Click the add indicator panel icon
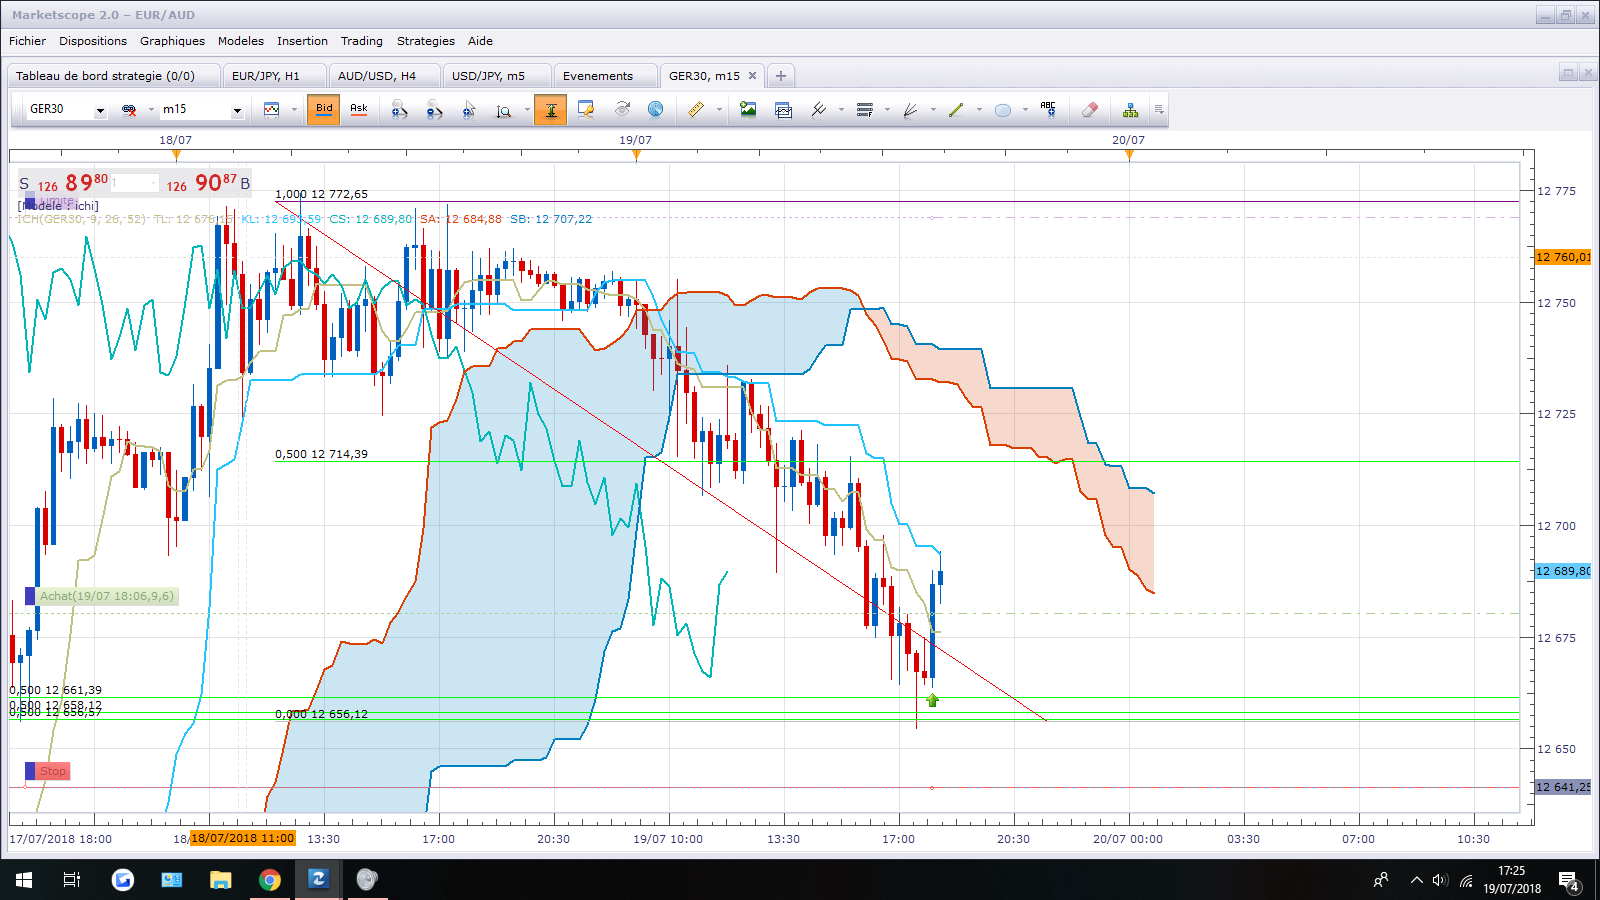The image size is (1600, 900). pyautogui.click(x=783, y=110)
